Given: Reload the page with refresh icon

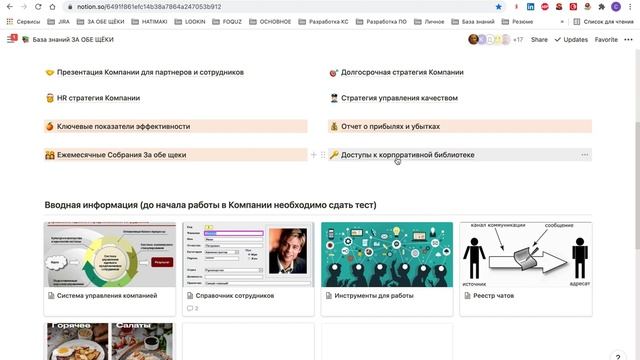Looking at the screenshot, I should click(38, 7).
